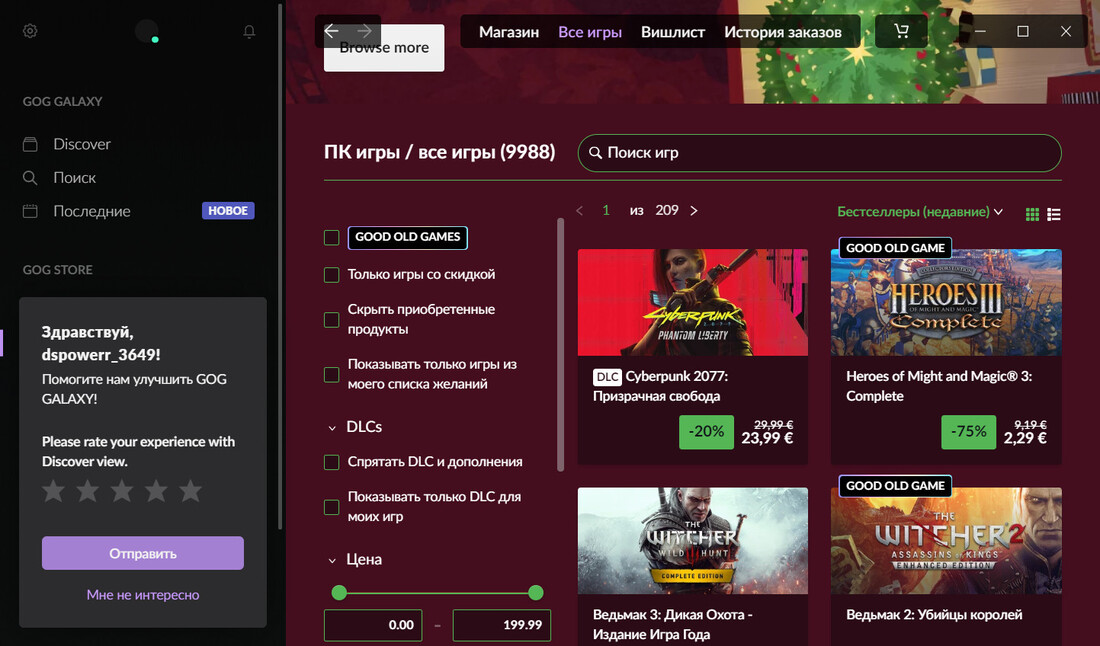Click the maximum price slider handle
This screenshot has height=646, width=1100.
(536, 593)
